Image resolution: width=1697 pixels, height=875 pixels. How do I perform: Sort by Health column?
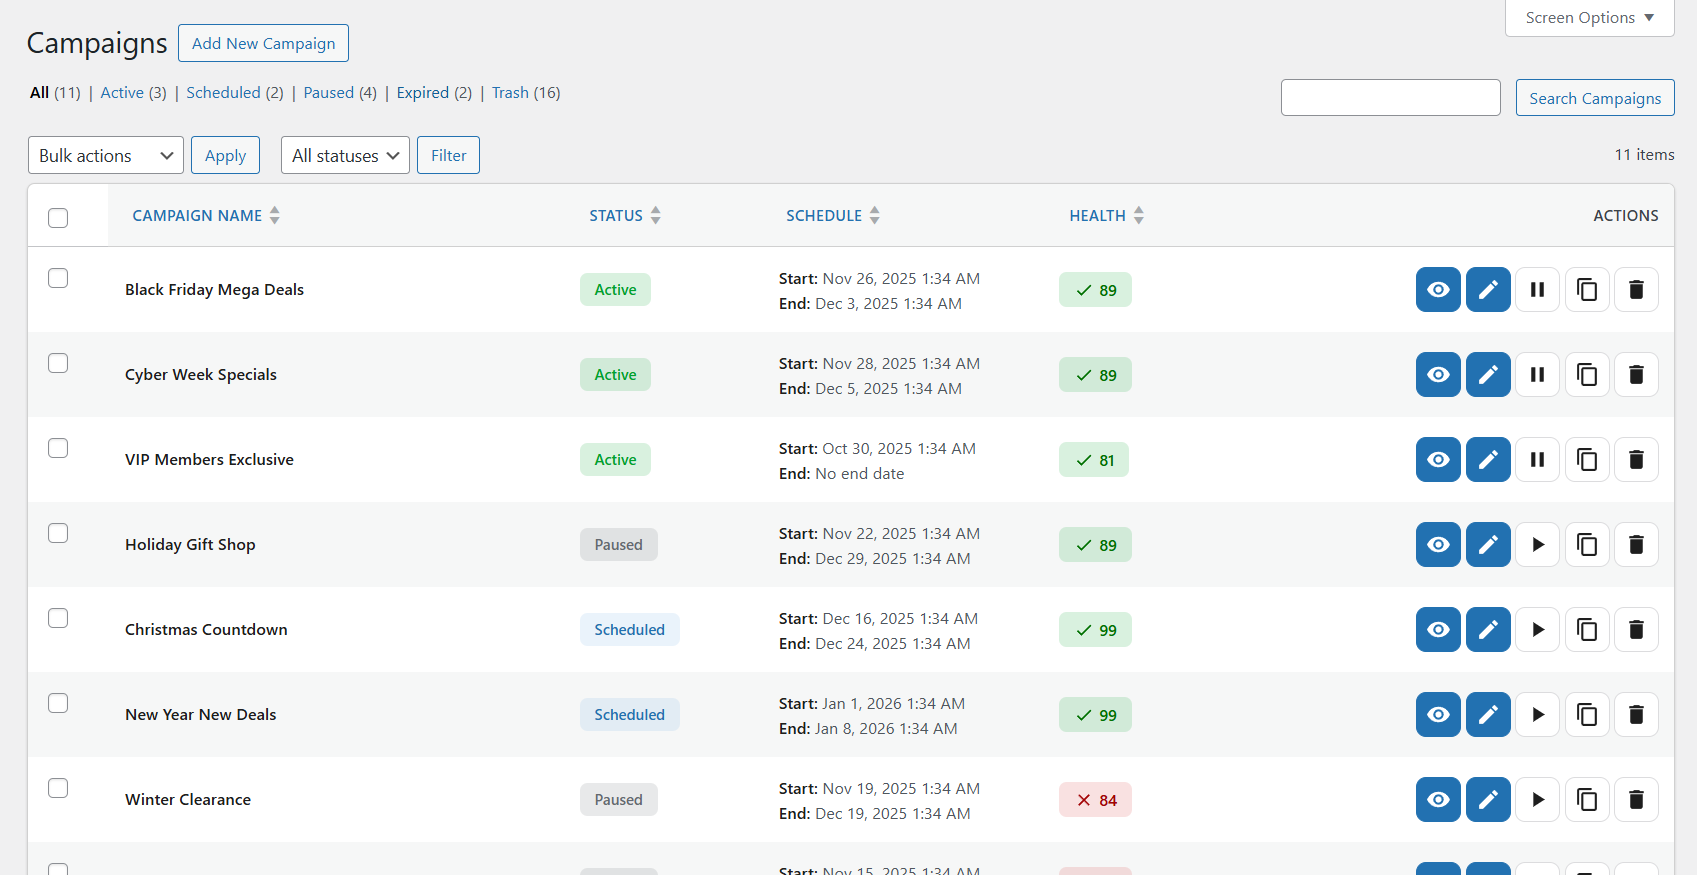coord(1107,216)
